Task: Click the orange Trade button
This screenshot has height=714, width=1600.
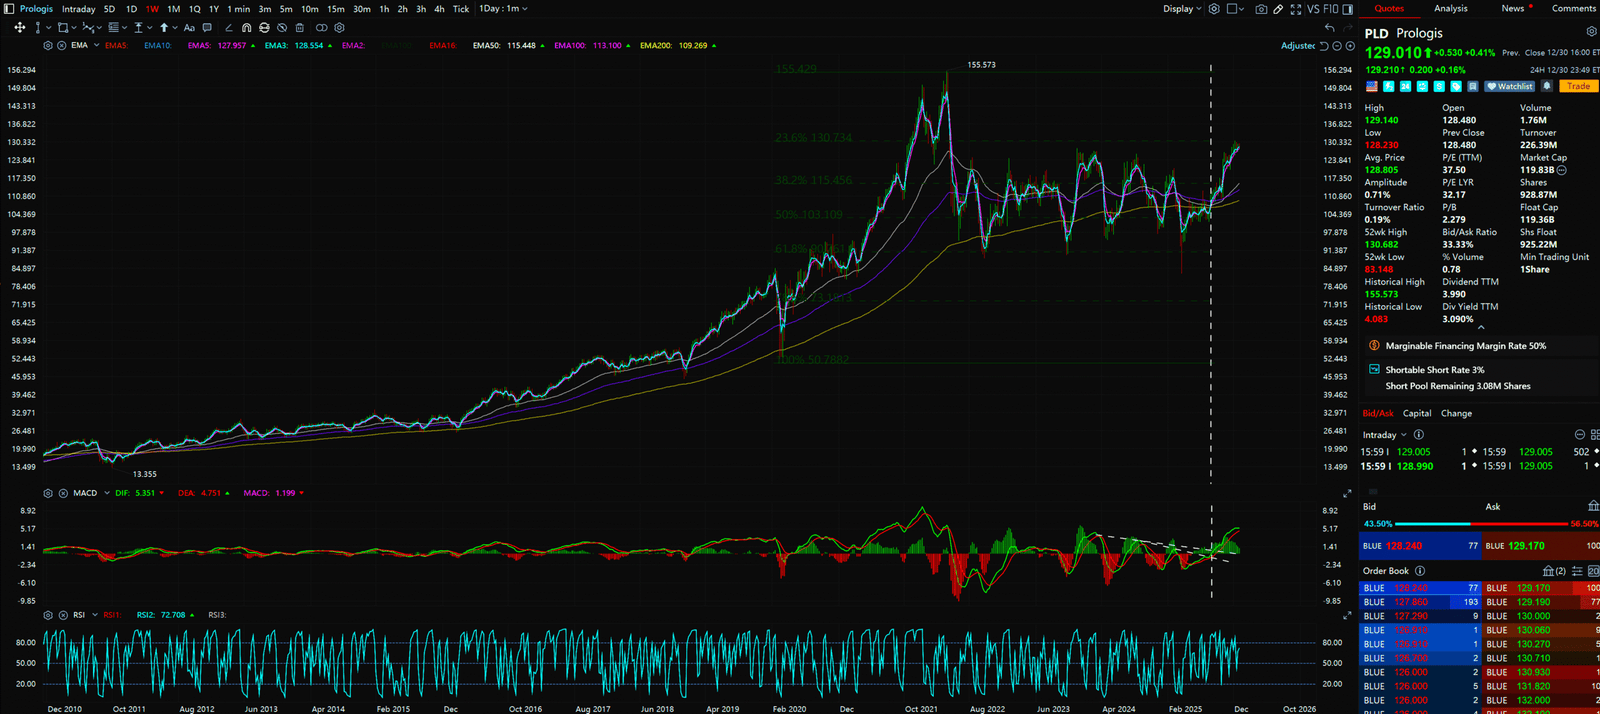Action: coord(1578,87)
